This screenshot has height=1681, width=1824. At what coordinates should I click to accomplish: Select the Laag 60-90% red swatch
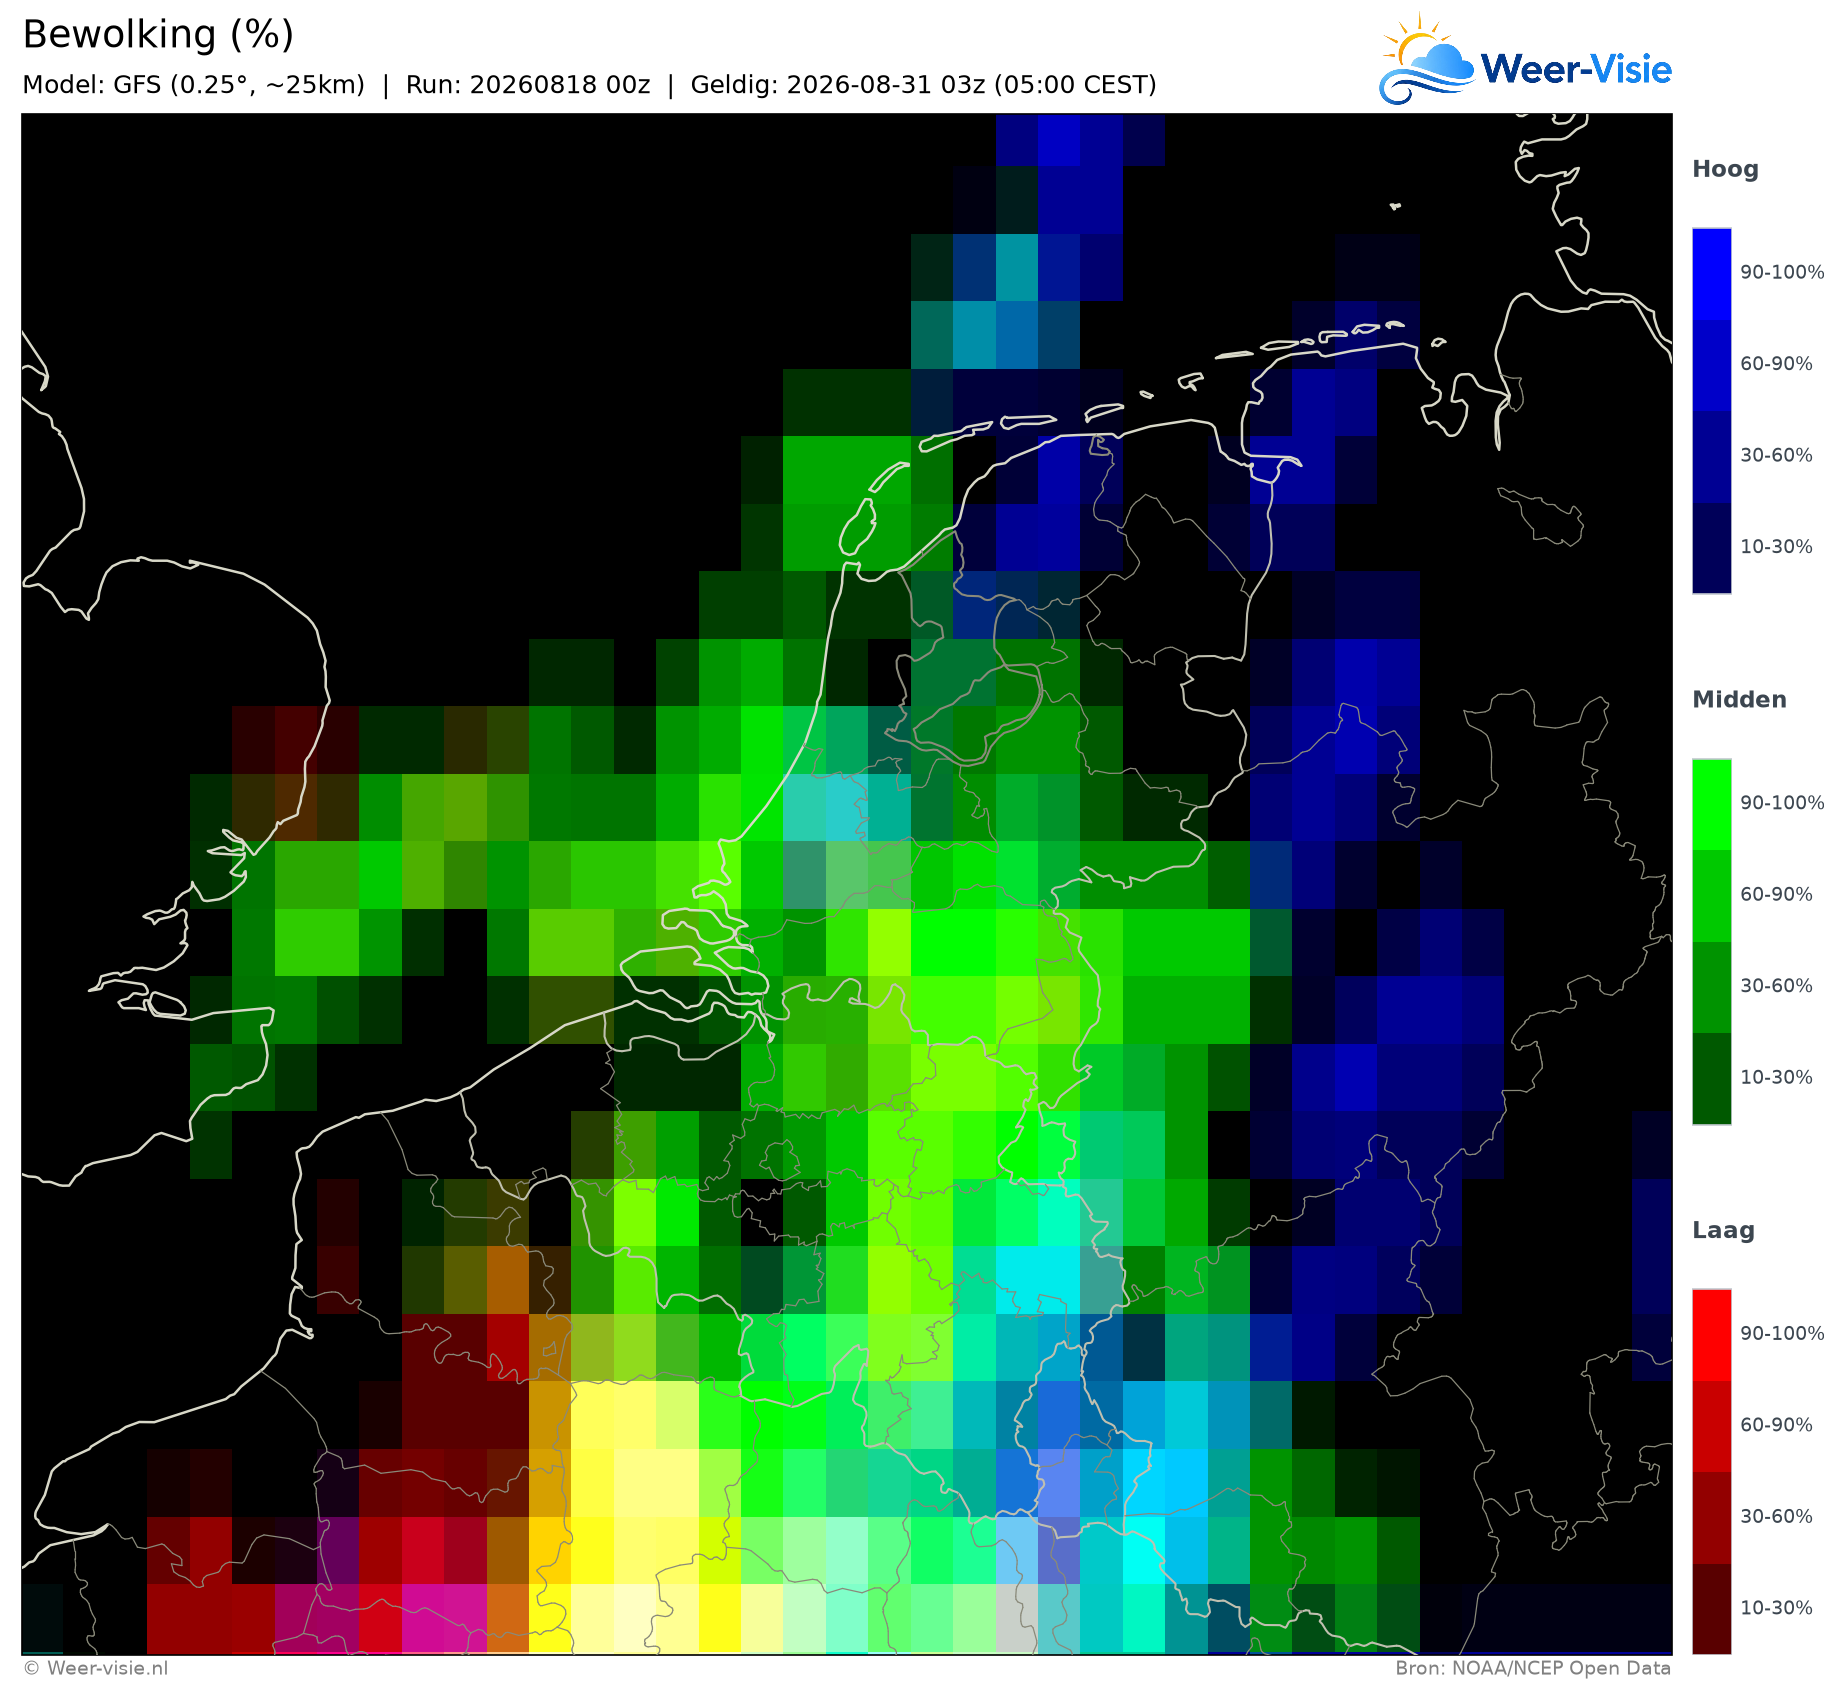(x=1711, y=1426)
